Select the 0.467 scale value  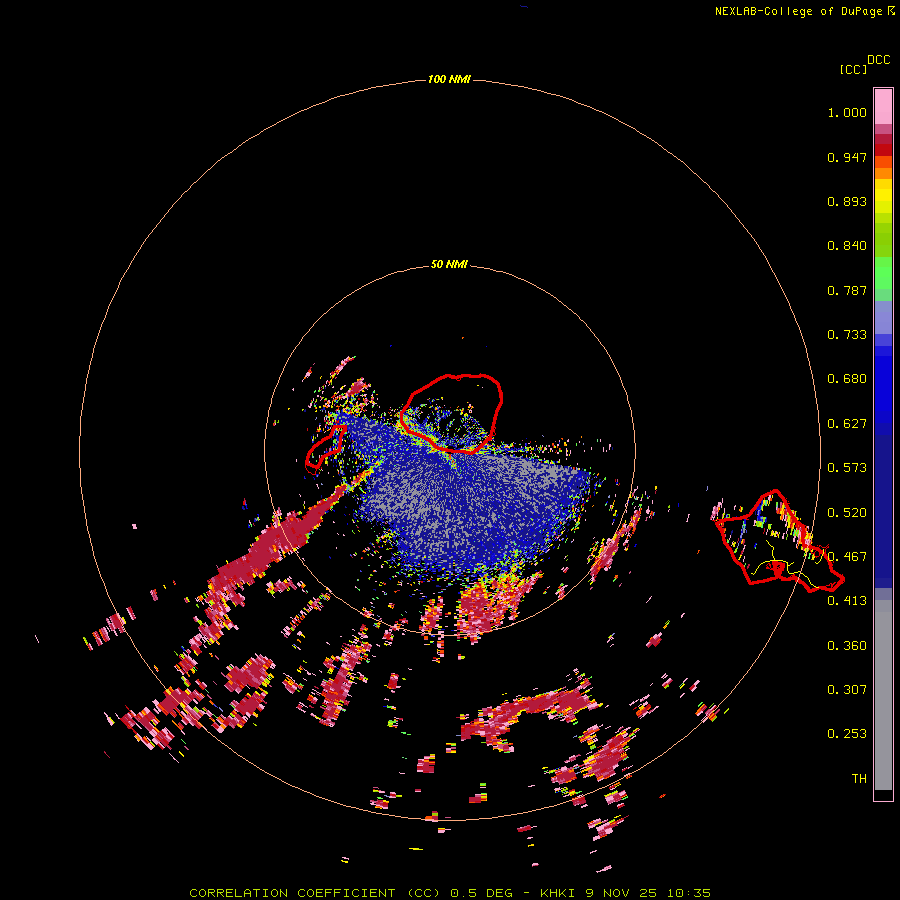(847, 556)
